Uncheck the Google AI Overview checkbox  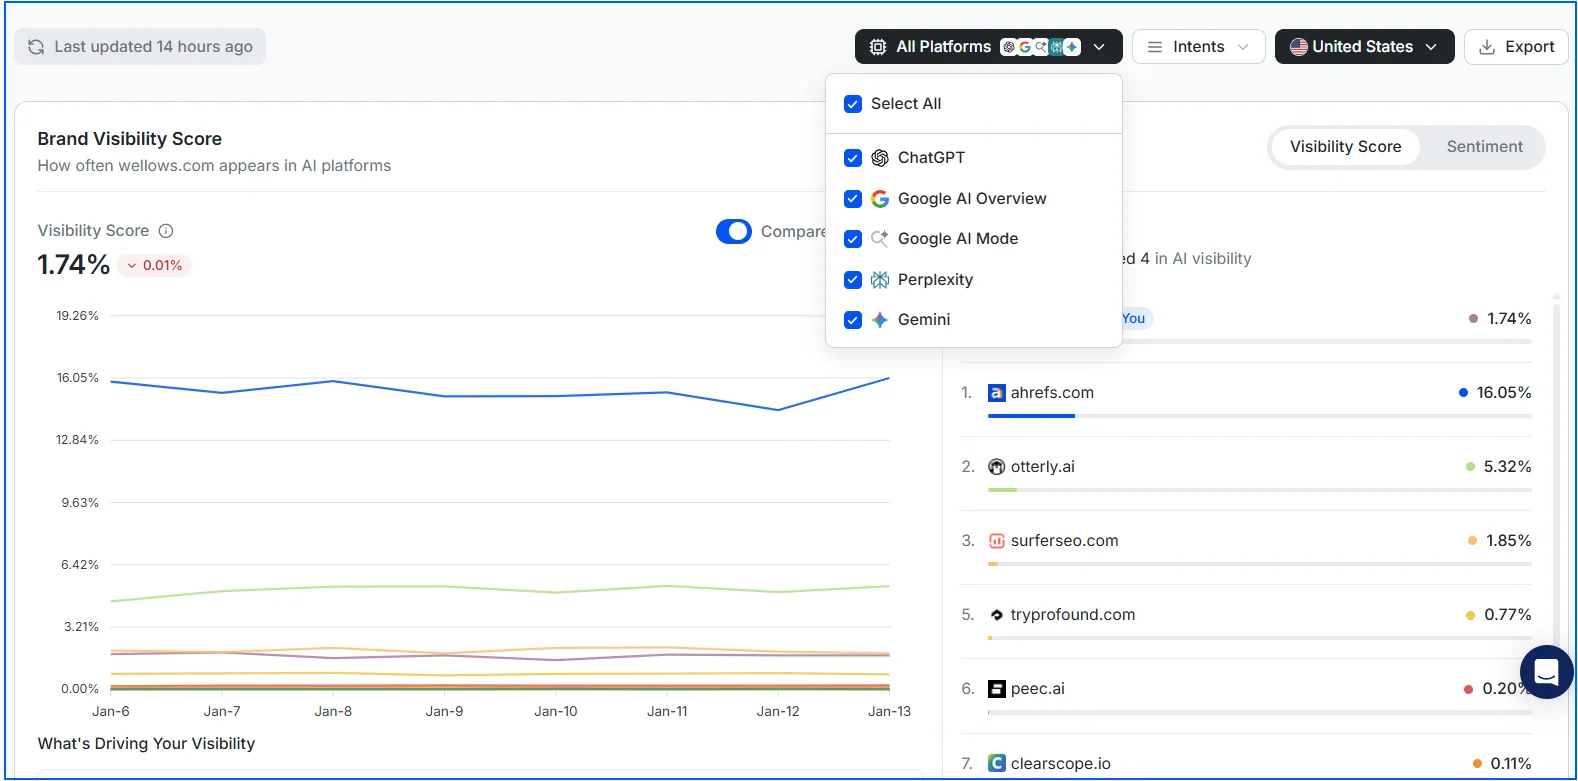click(853, 199)
